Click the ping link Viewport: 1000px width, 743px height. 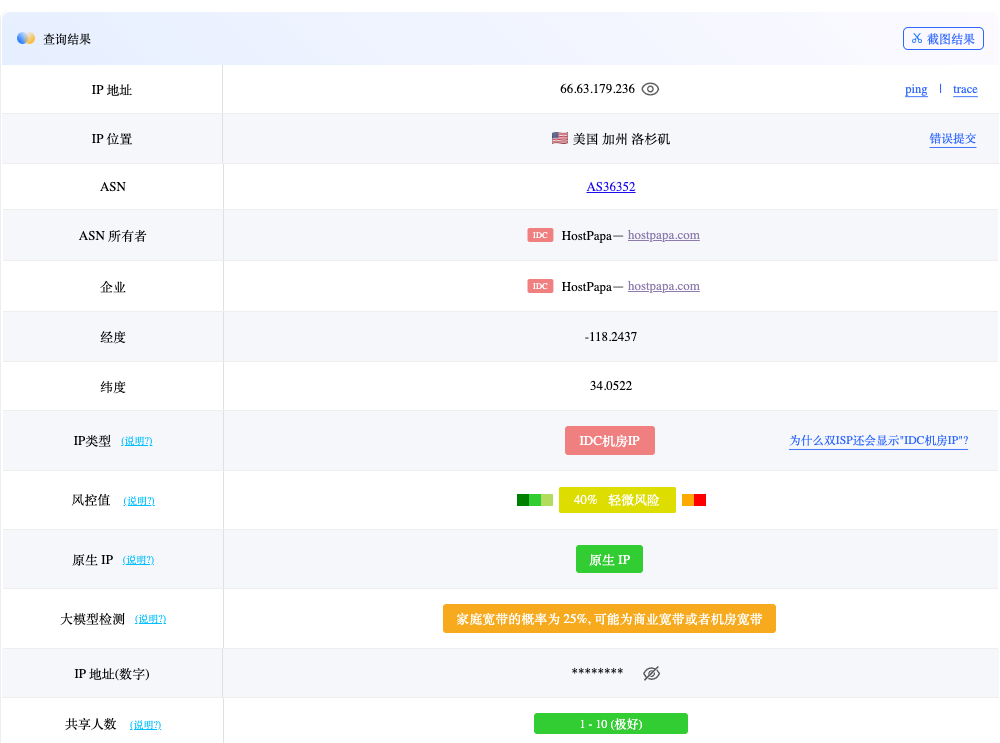pyautogui.click(x=916, y=89)
